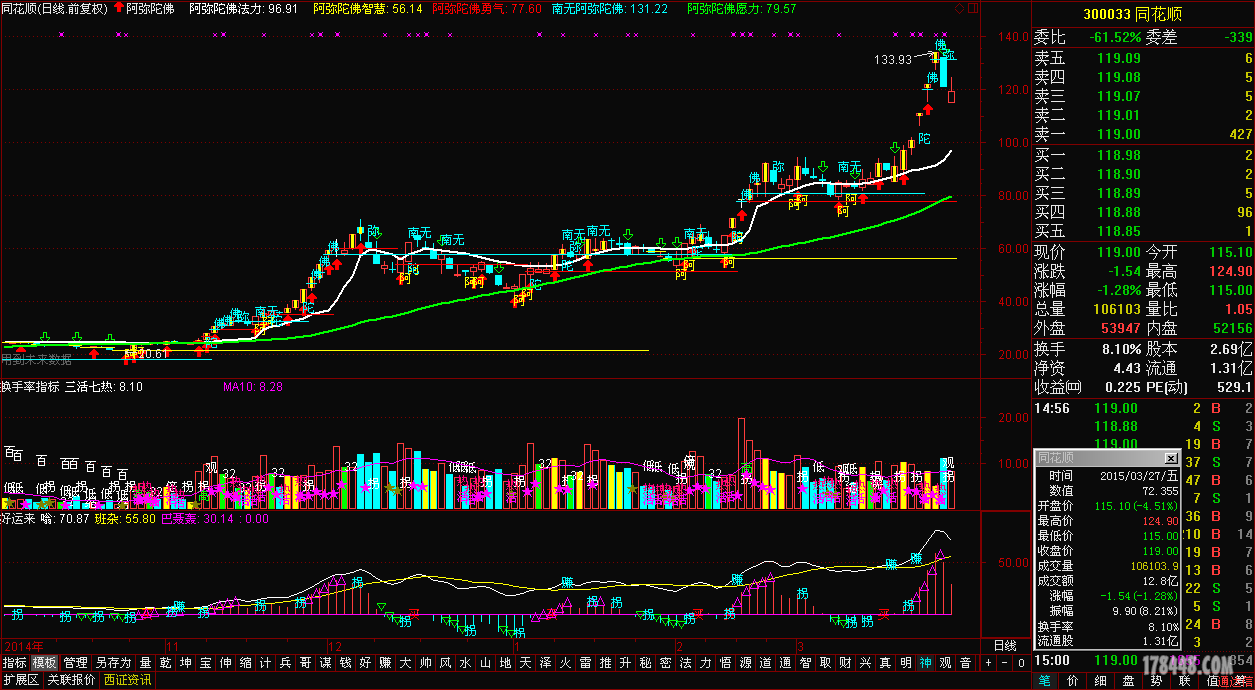1255x690 pixels.
Task: Select the 雷 template button
Action: [585, 662]
